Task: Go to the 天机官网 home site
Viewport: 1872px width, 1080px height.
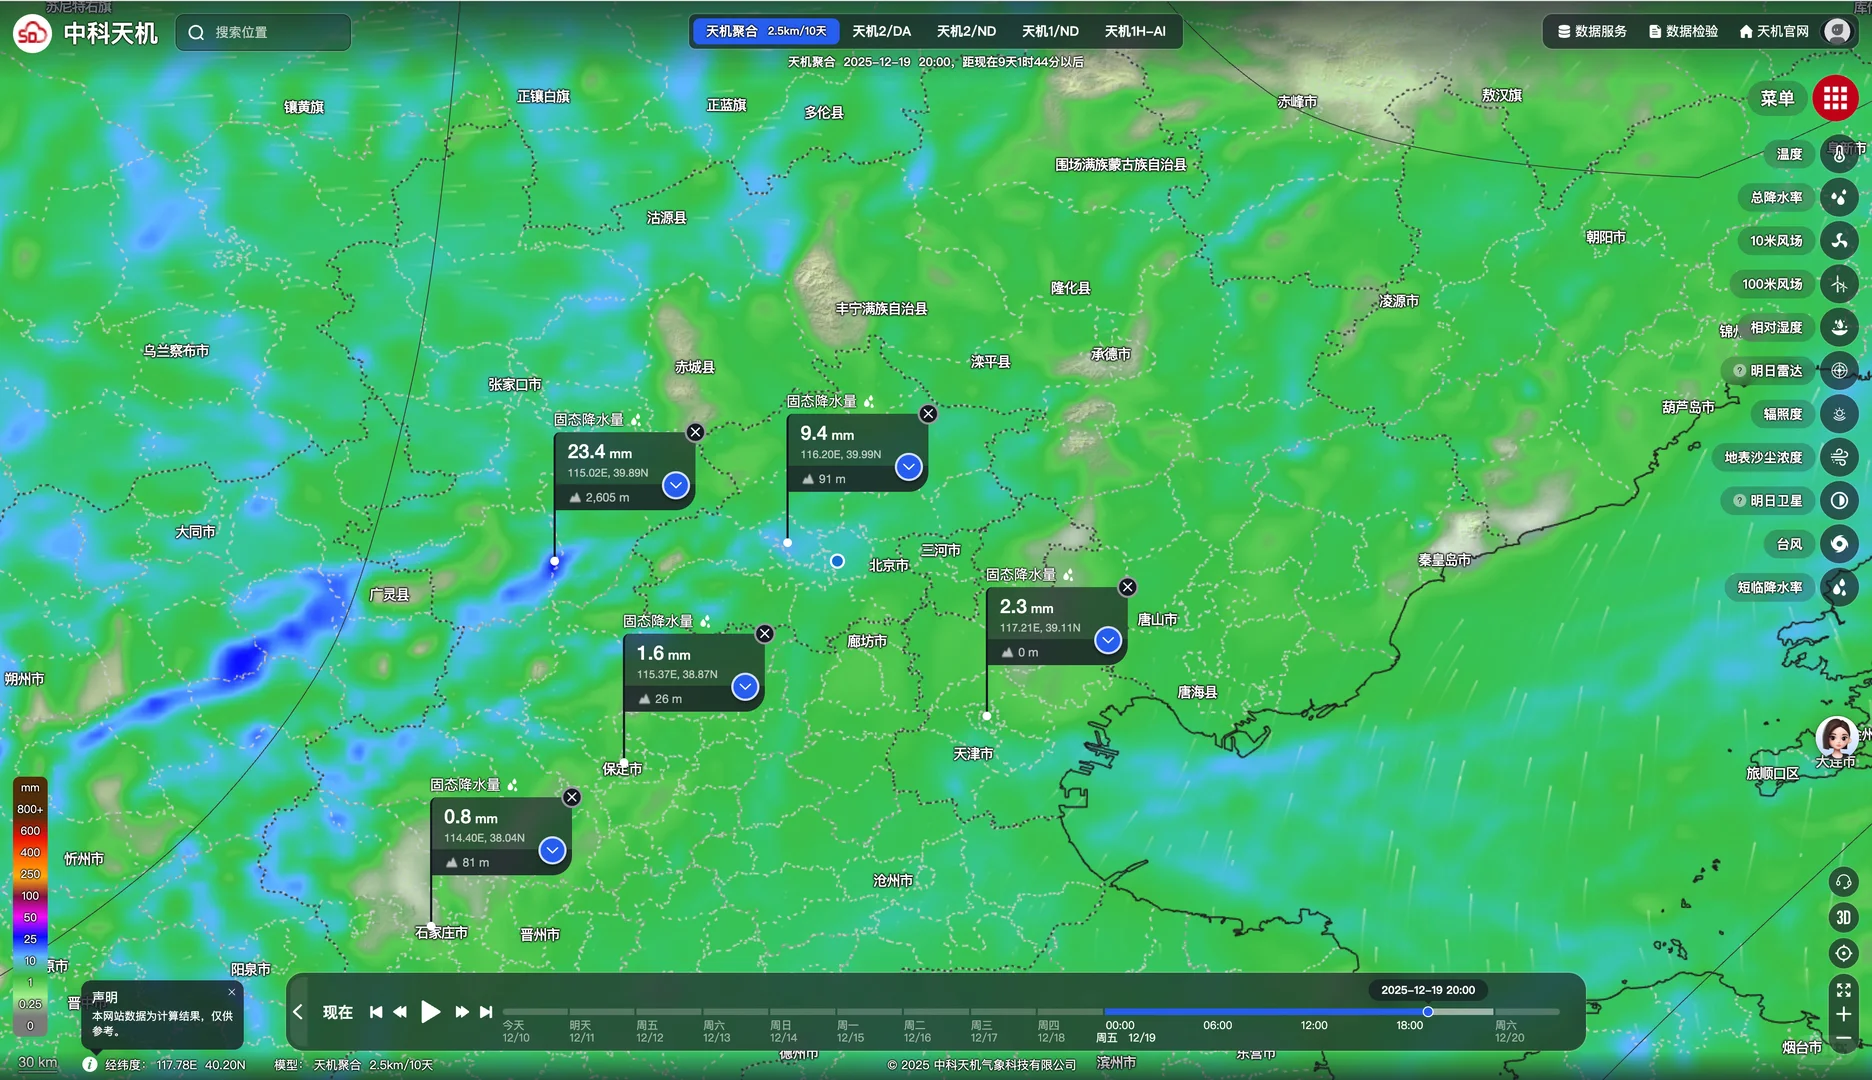Action: [1774, 32]
